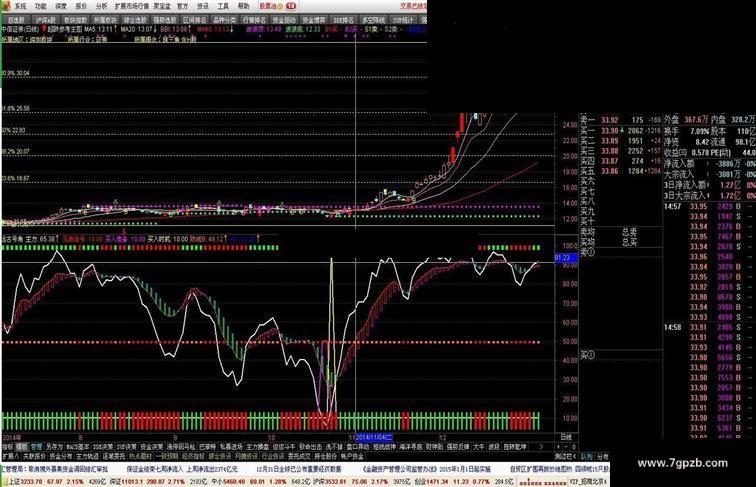Select the 致命出击 indicator tab

point(310,447)
